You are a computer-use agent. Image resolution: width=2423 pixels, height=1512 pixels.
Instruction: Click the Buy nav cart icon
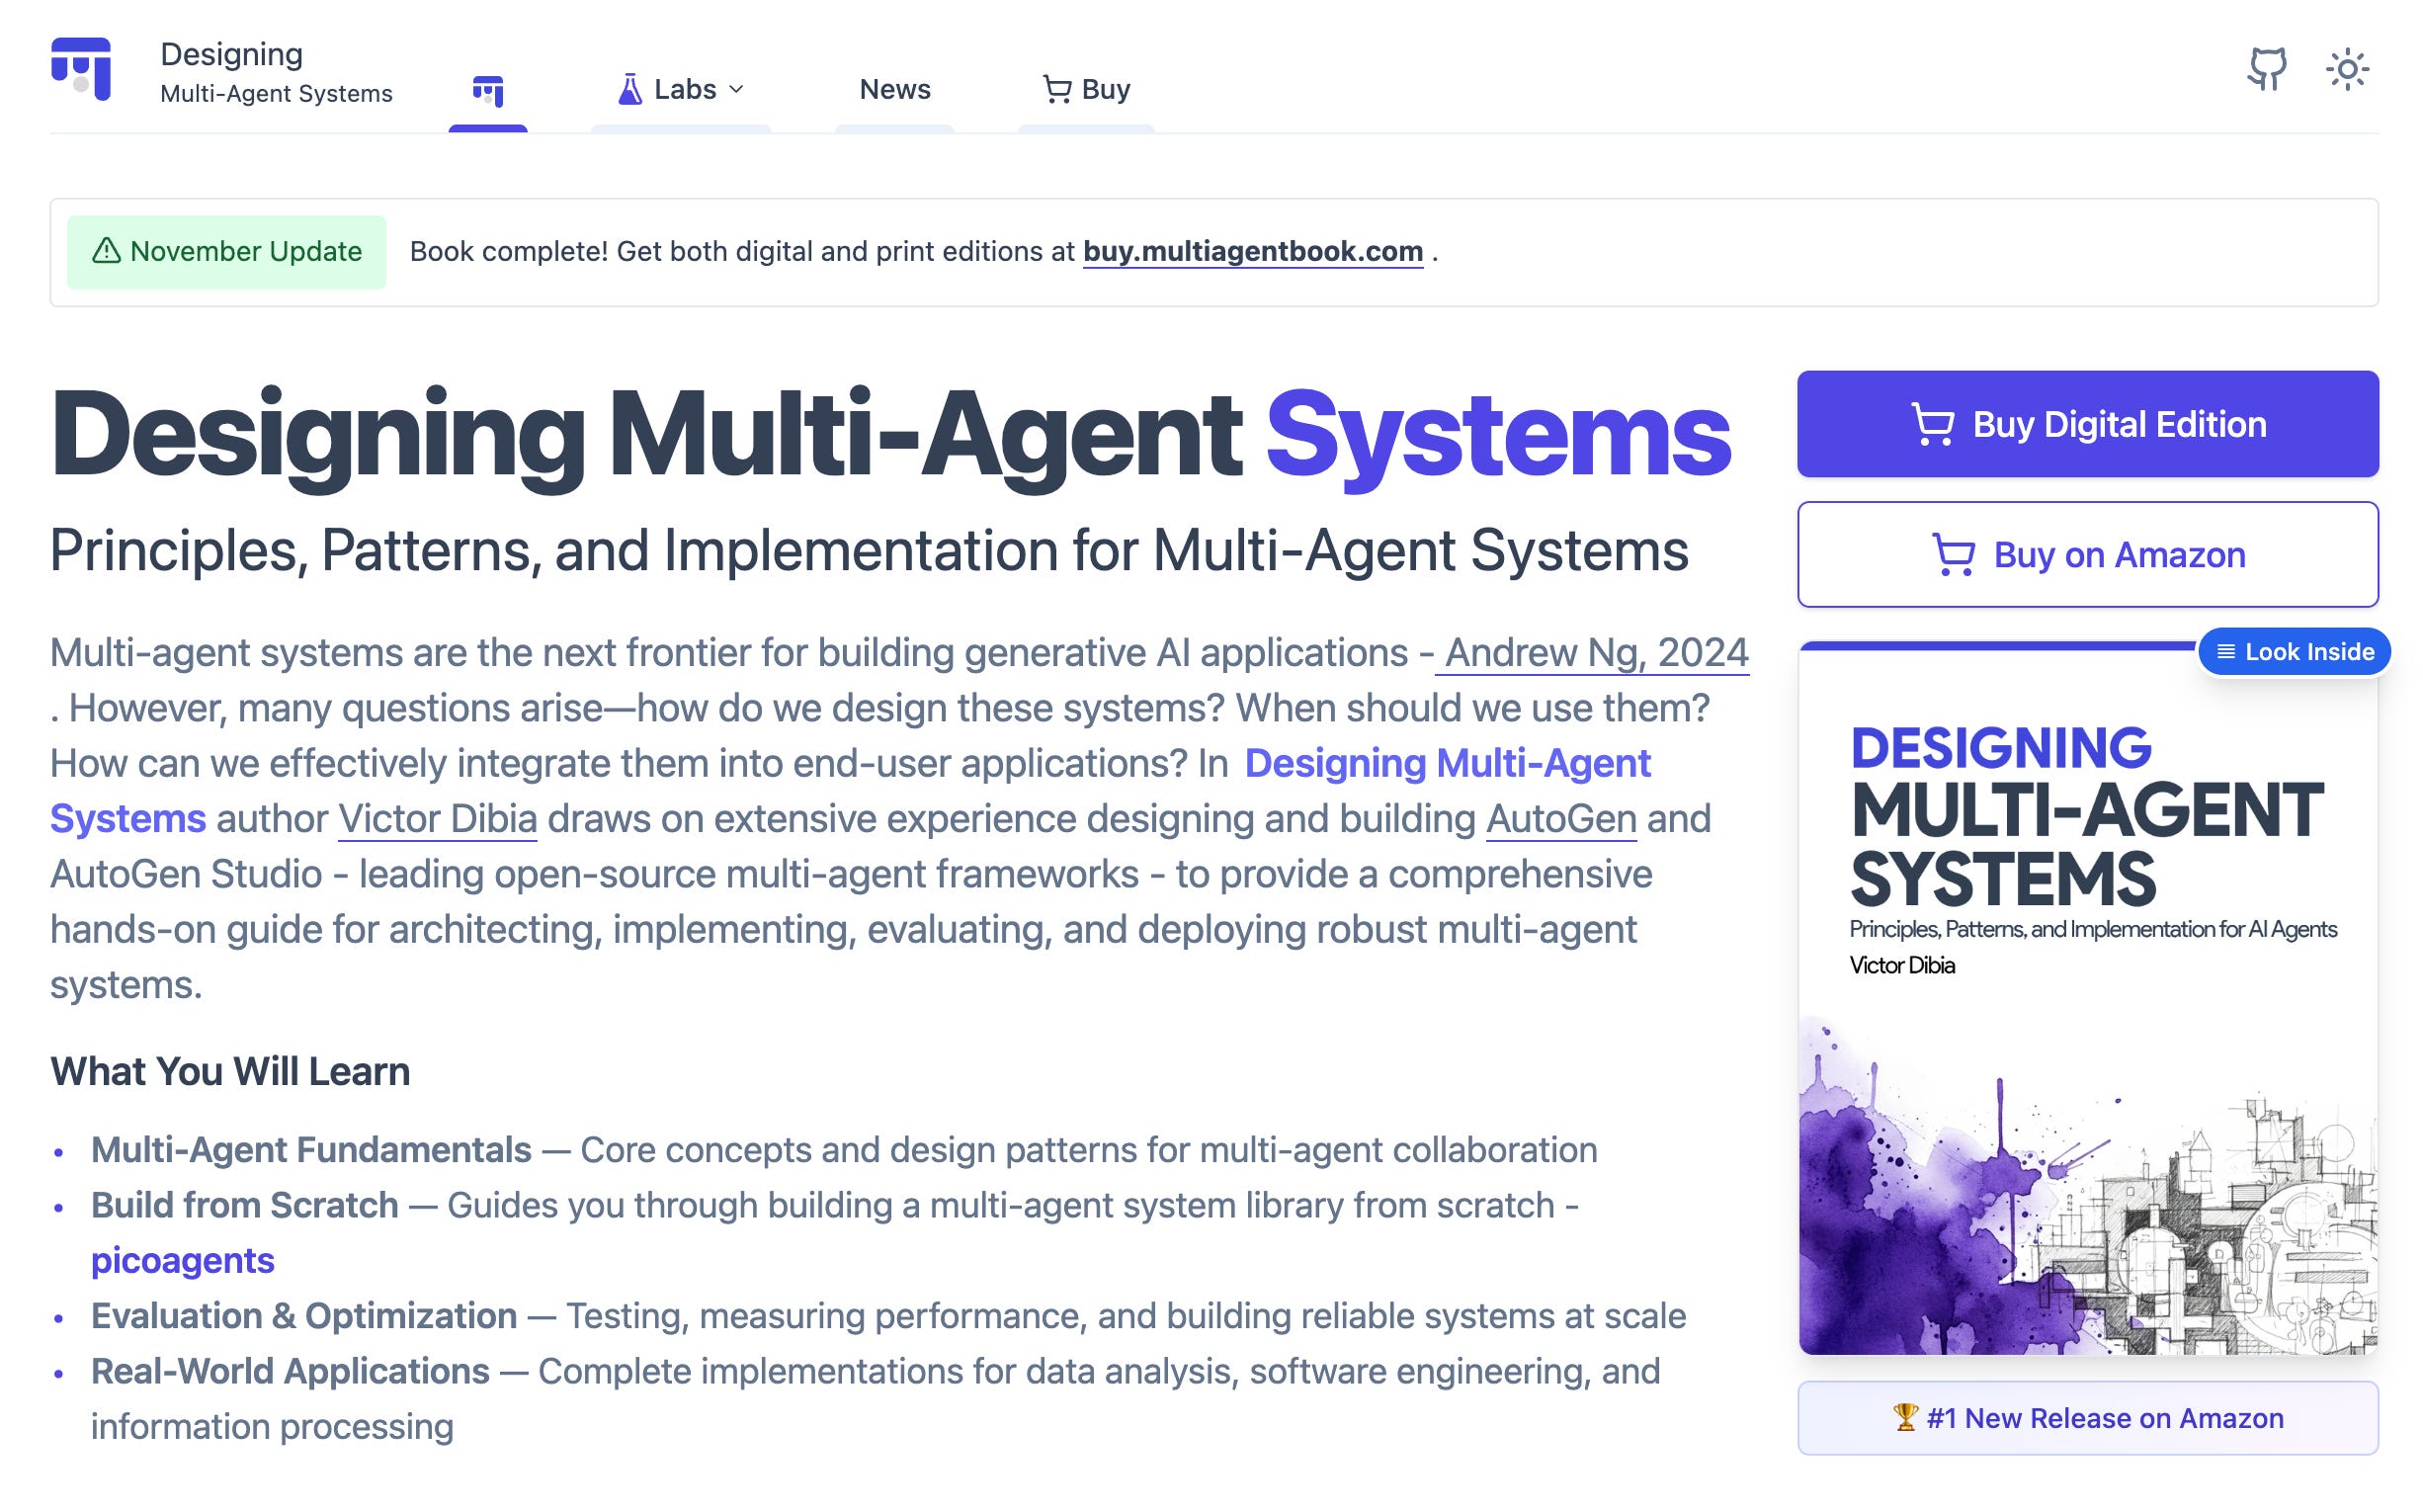[x=1056, y=90]
